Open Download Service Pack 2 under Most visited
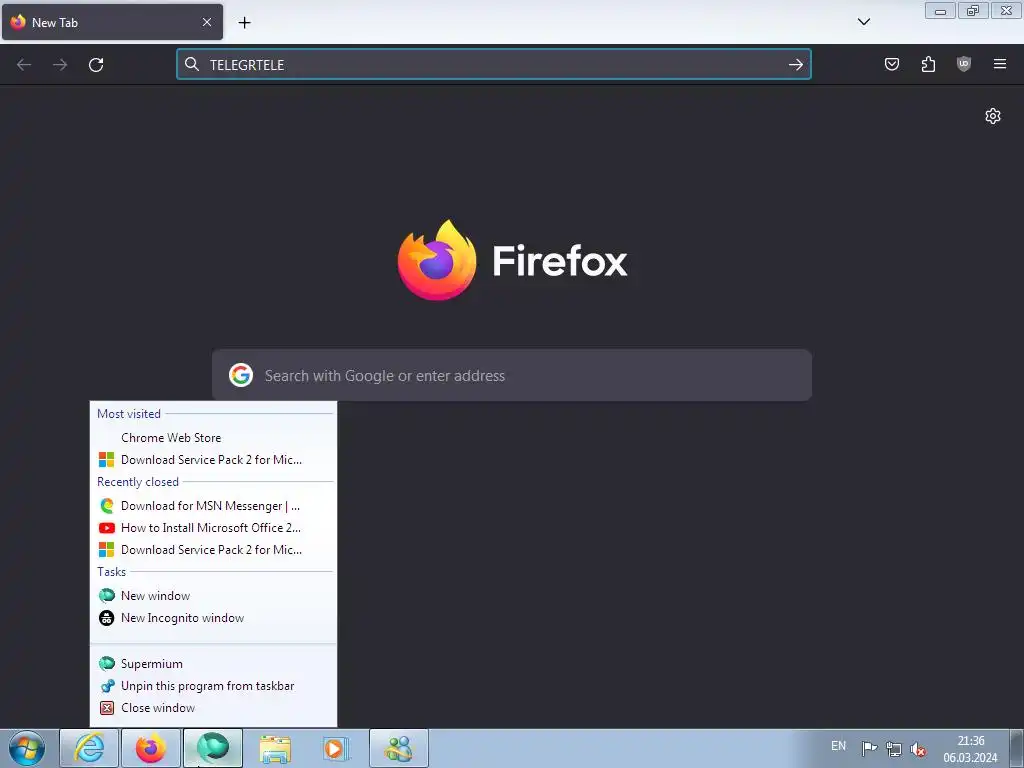Viewport: 1024px width, 768px height. tap(213, 460)
